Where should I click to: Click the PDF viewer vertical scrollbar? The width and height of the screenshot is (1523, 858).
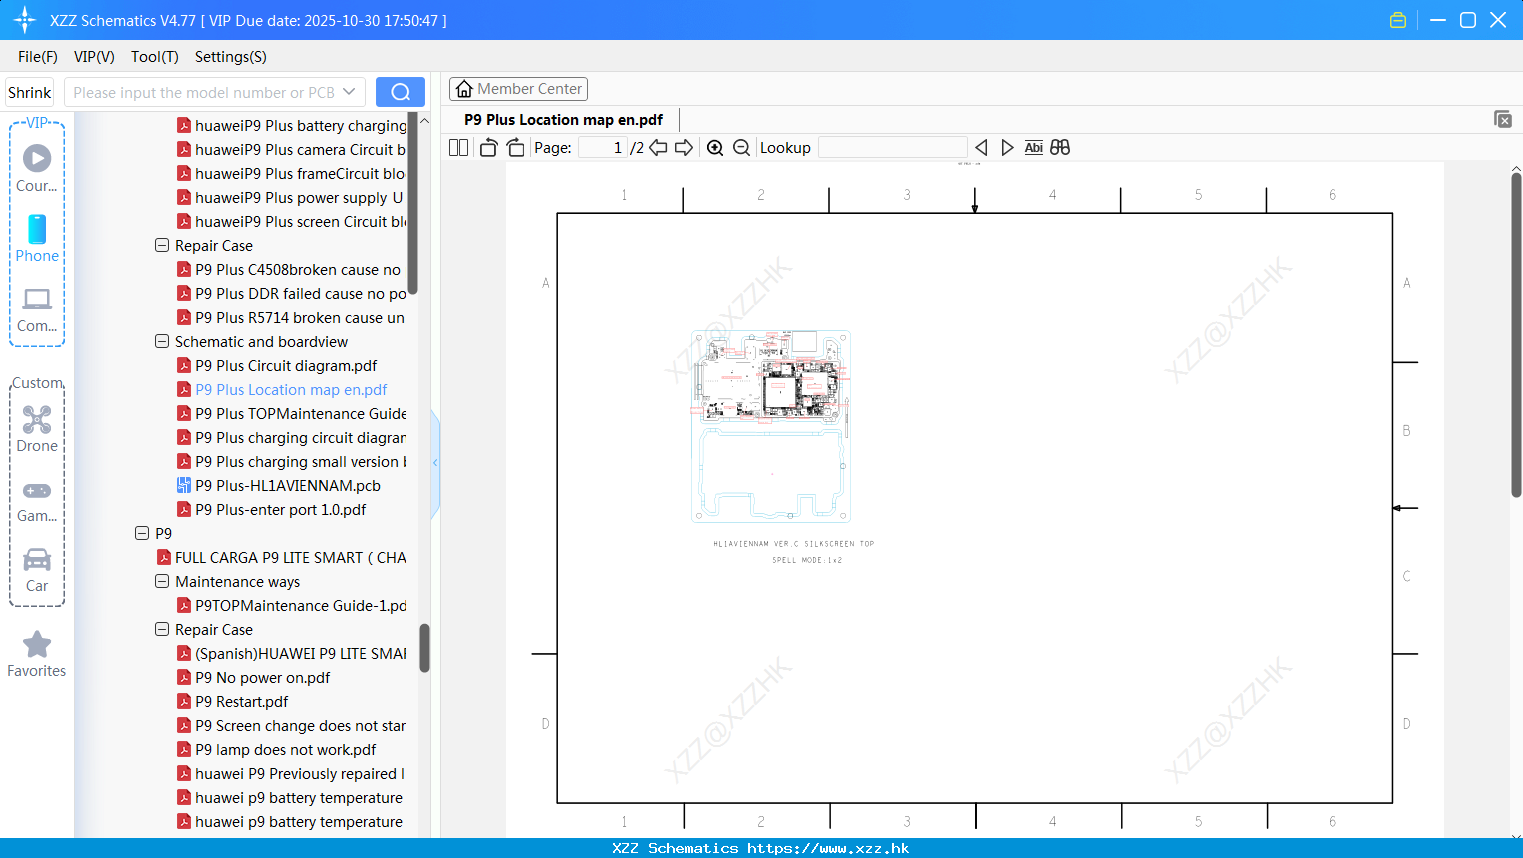[1516, 334]
